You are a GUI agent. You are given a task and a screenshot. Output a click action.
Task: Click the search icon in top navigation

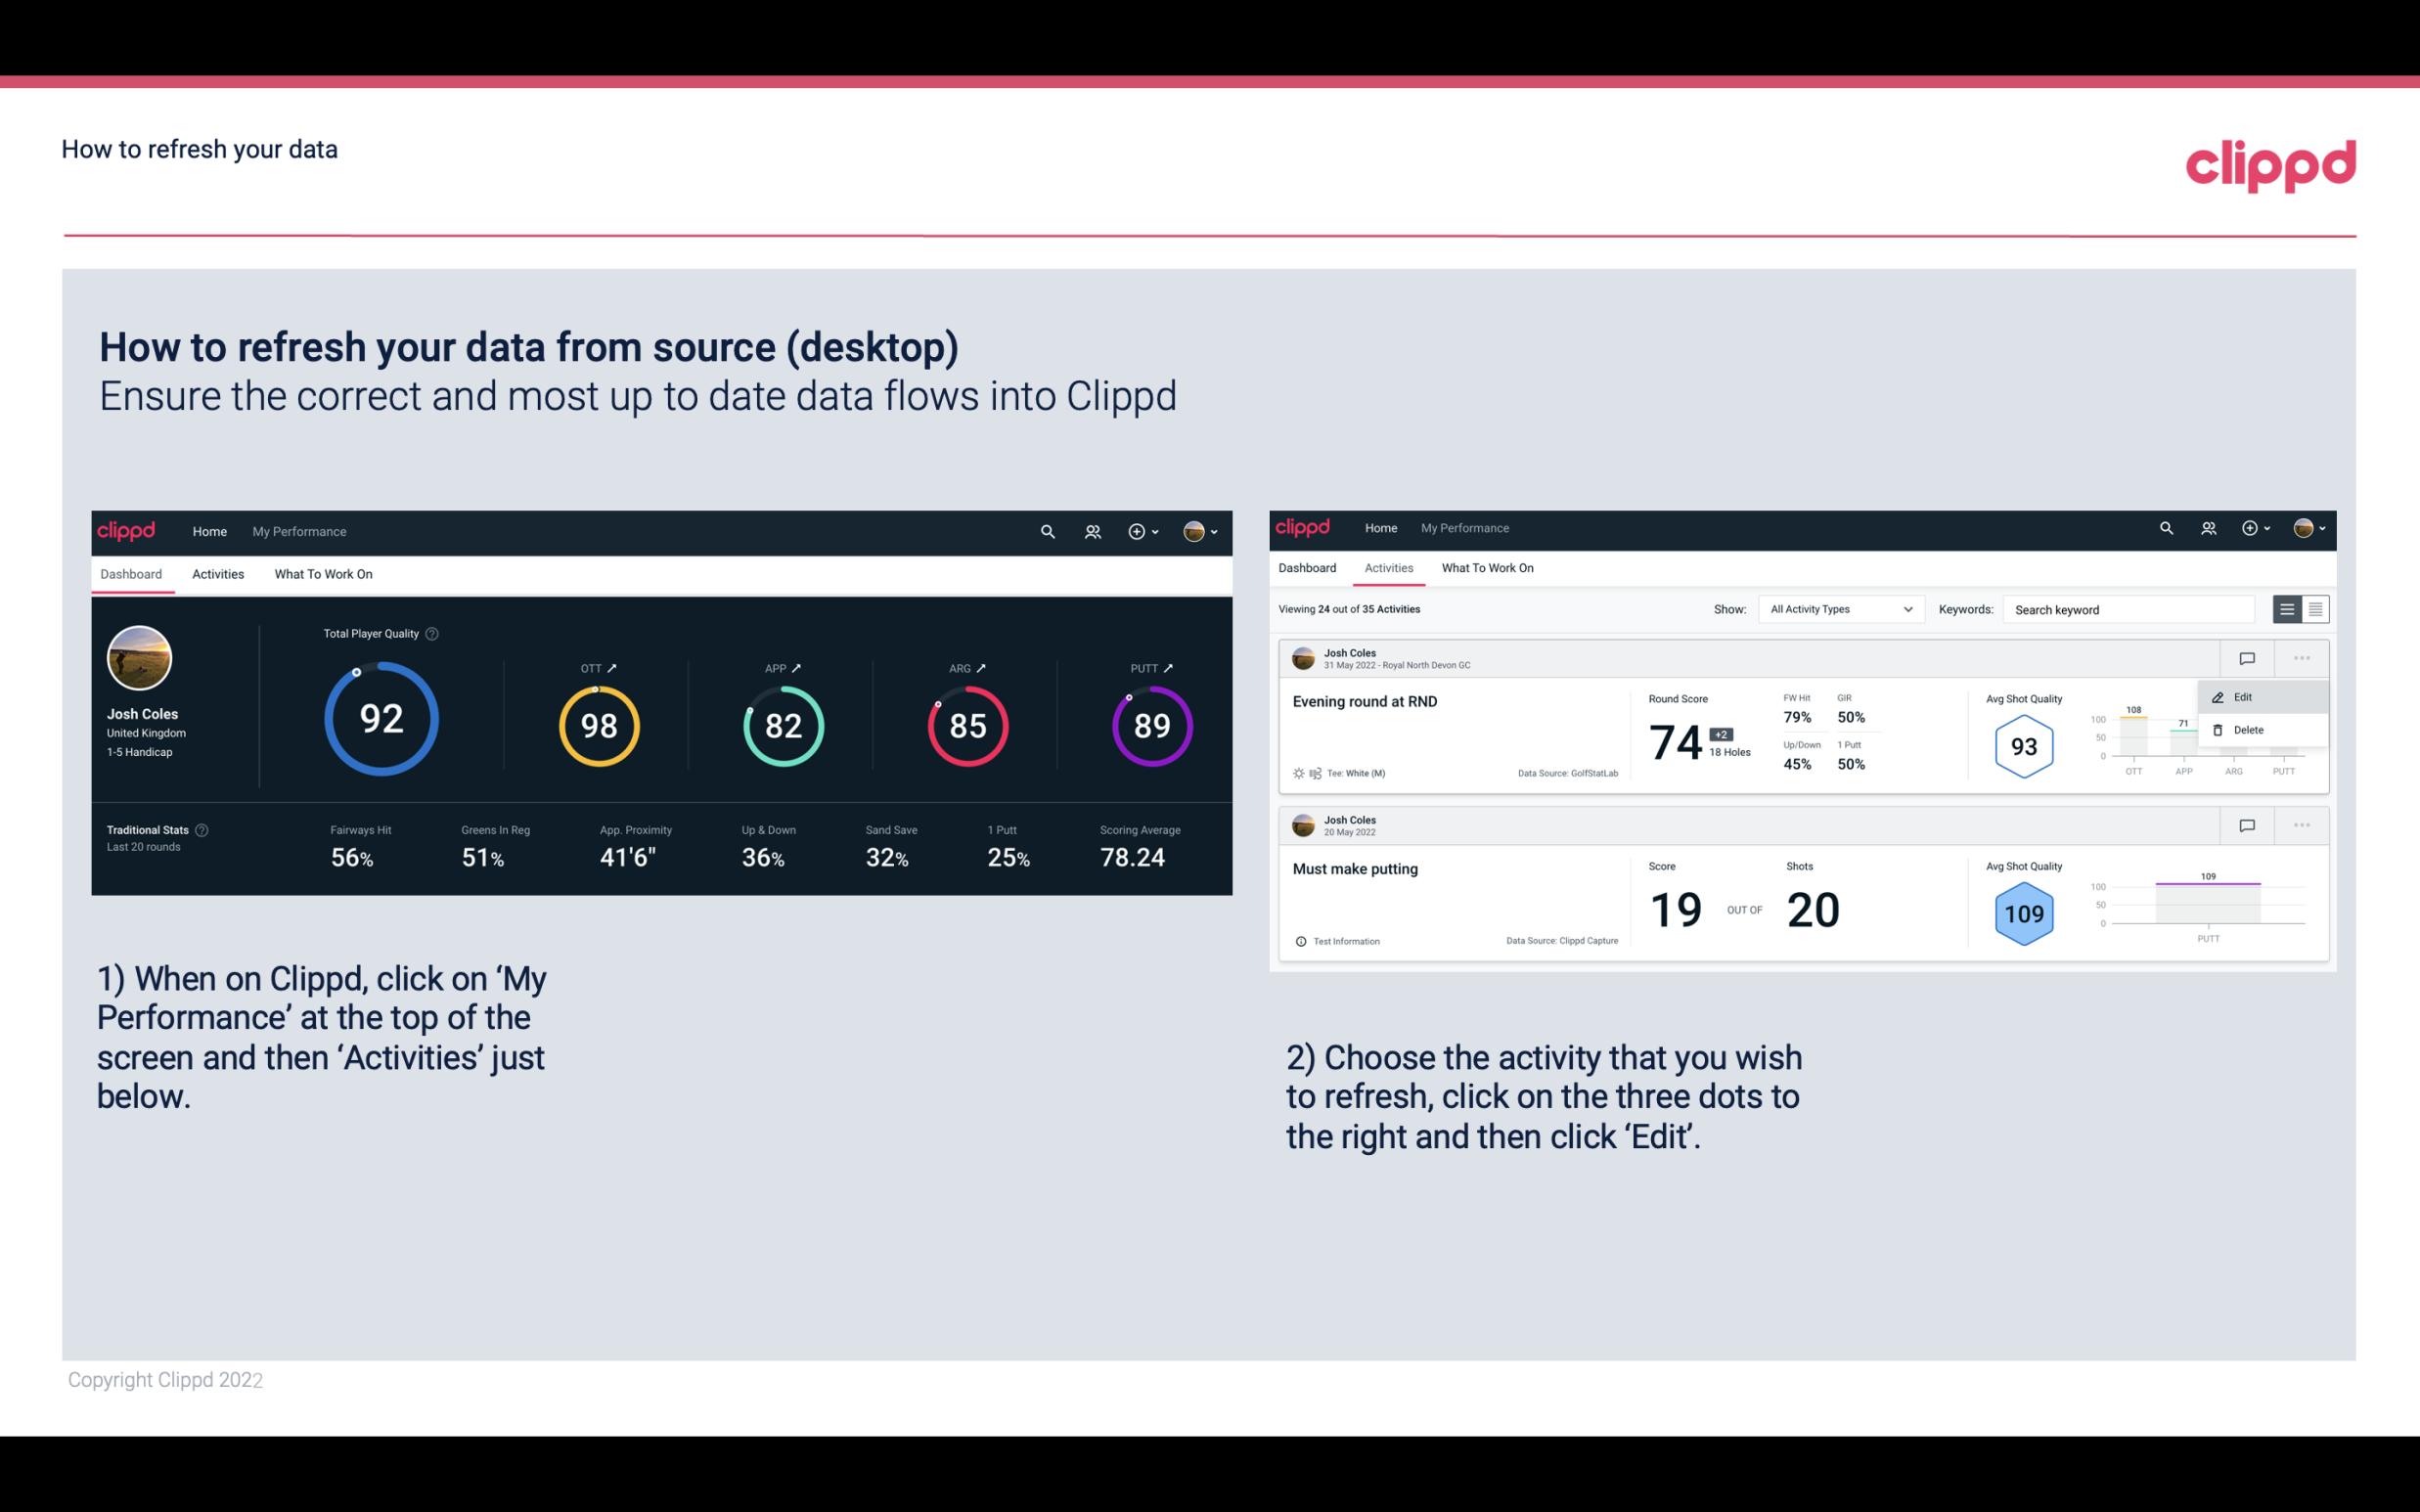pyautogui.click(x=1046, y=531)
